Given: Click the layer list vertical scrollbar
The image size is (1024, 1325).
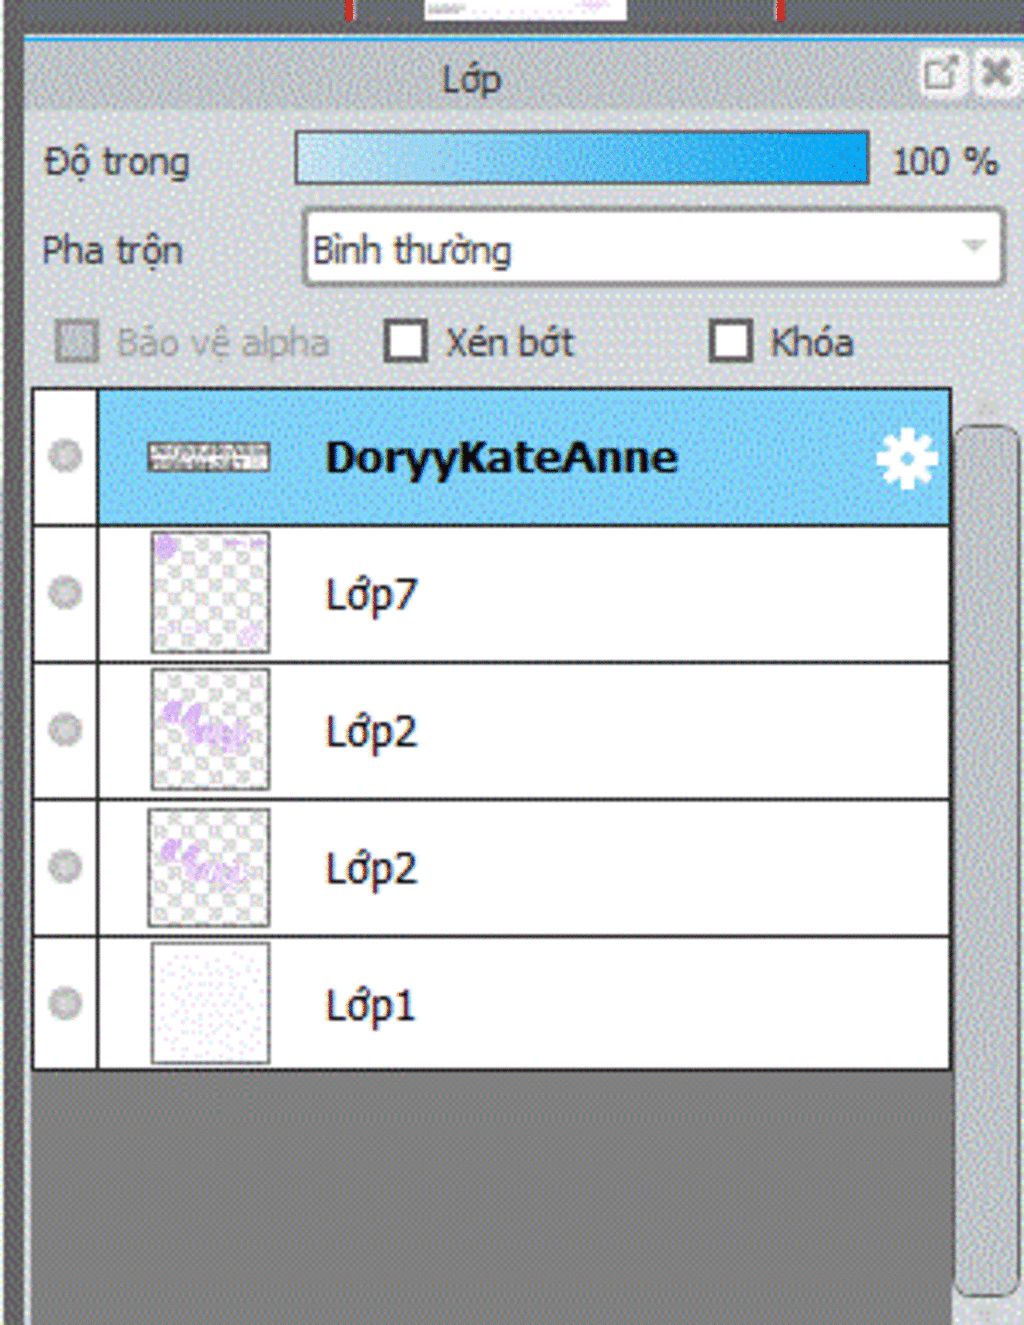Looking at the screenshot, I should (x=986, y=860).
